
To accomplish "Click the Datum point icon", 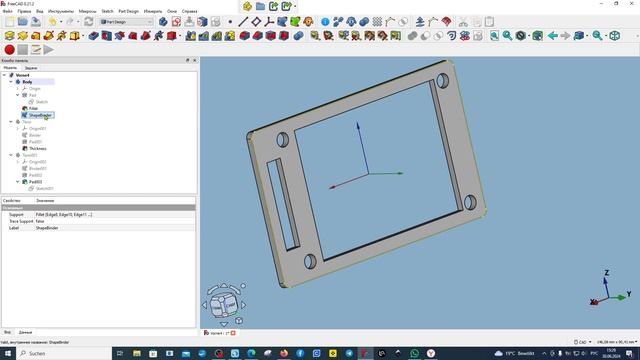I will pos(230,22).
